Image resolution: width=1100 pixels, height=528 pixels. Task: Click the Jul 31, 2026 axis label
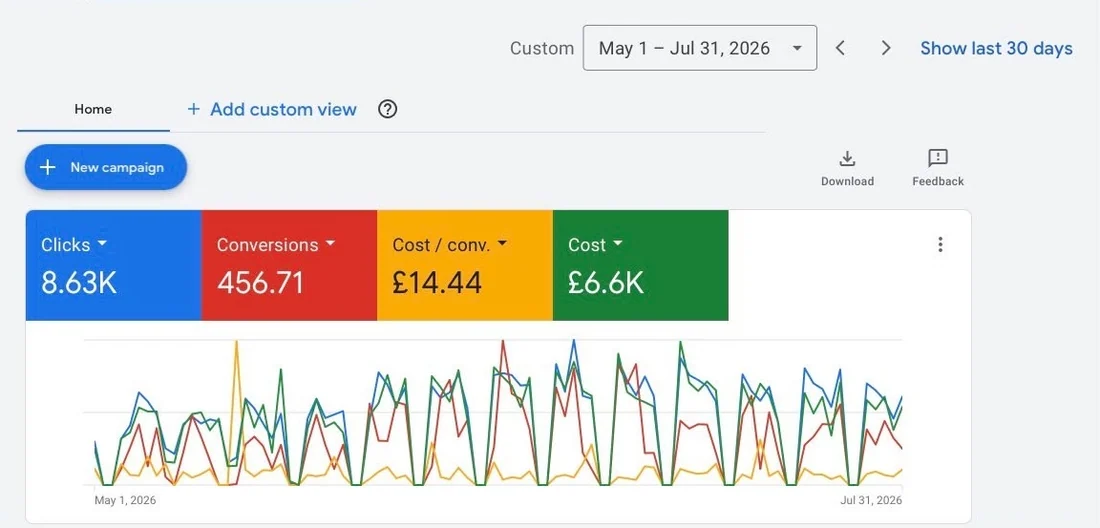871,501
